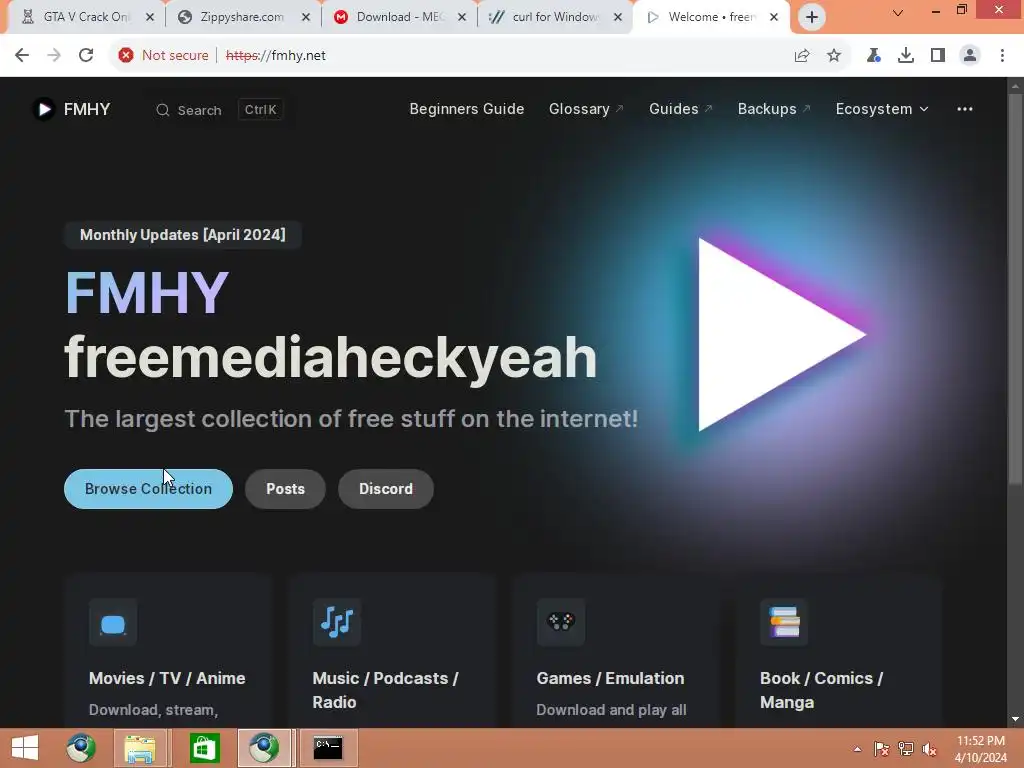Screen dimensions: 1024x768
Task: Share this page via share icon
Action: coord(802,56)
